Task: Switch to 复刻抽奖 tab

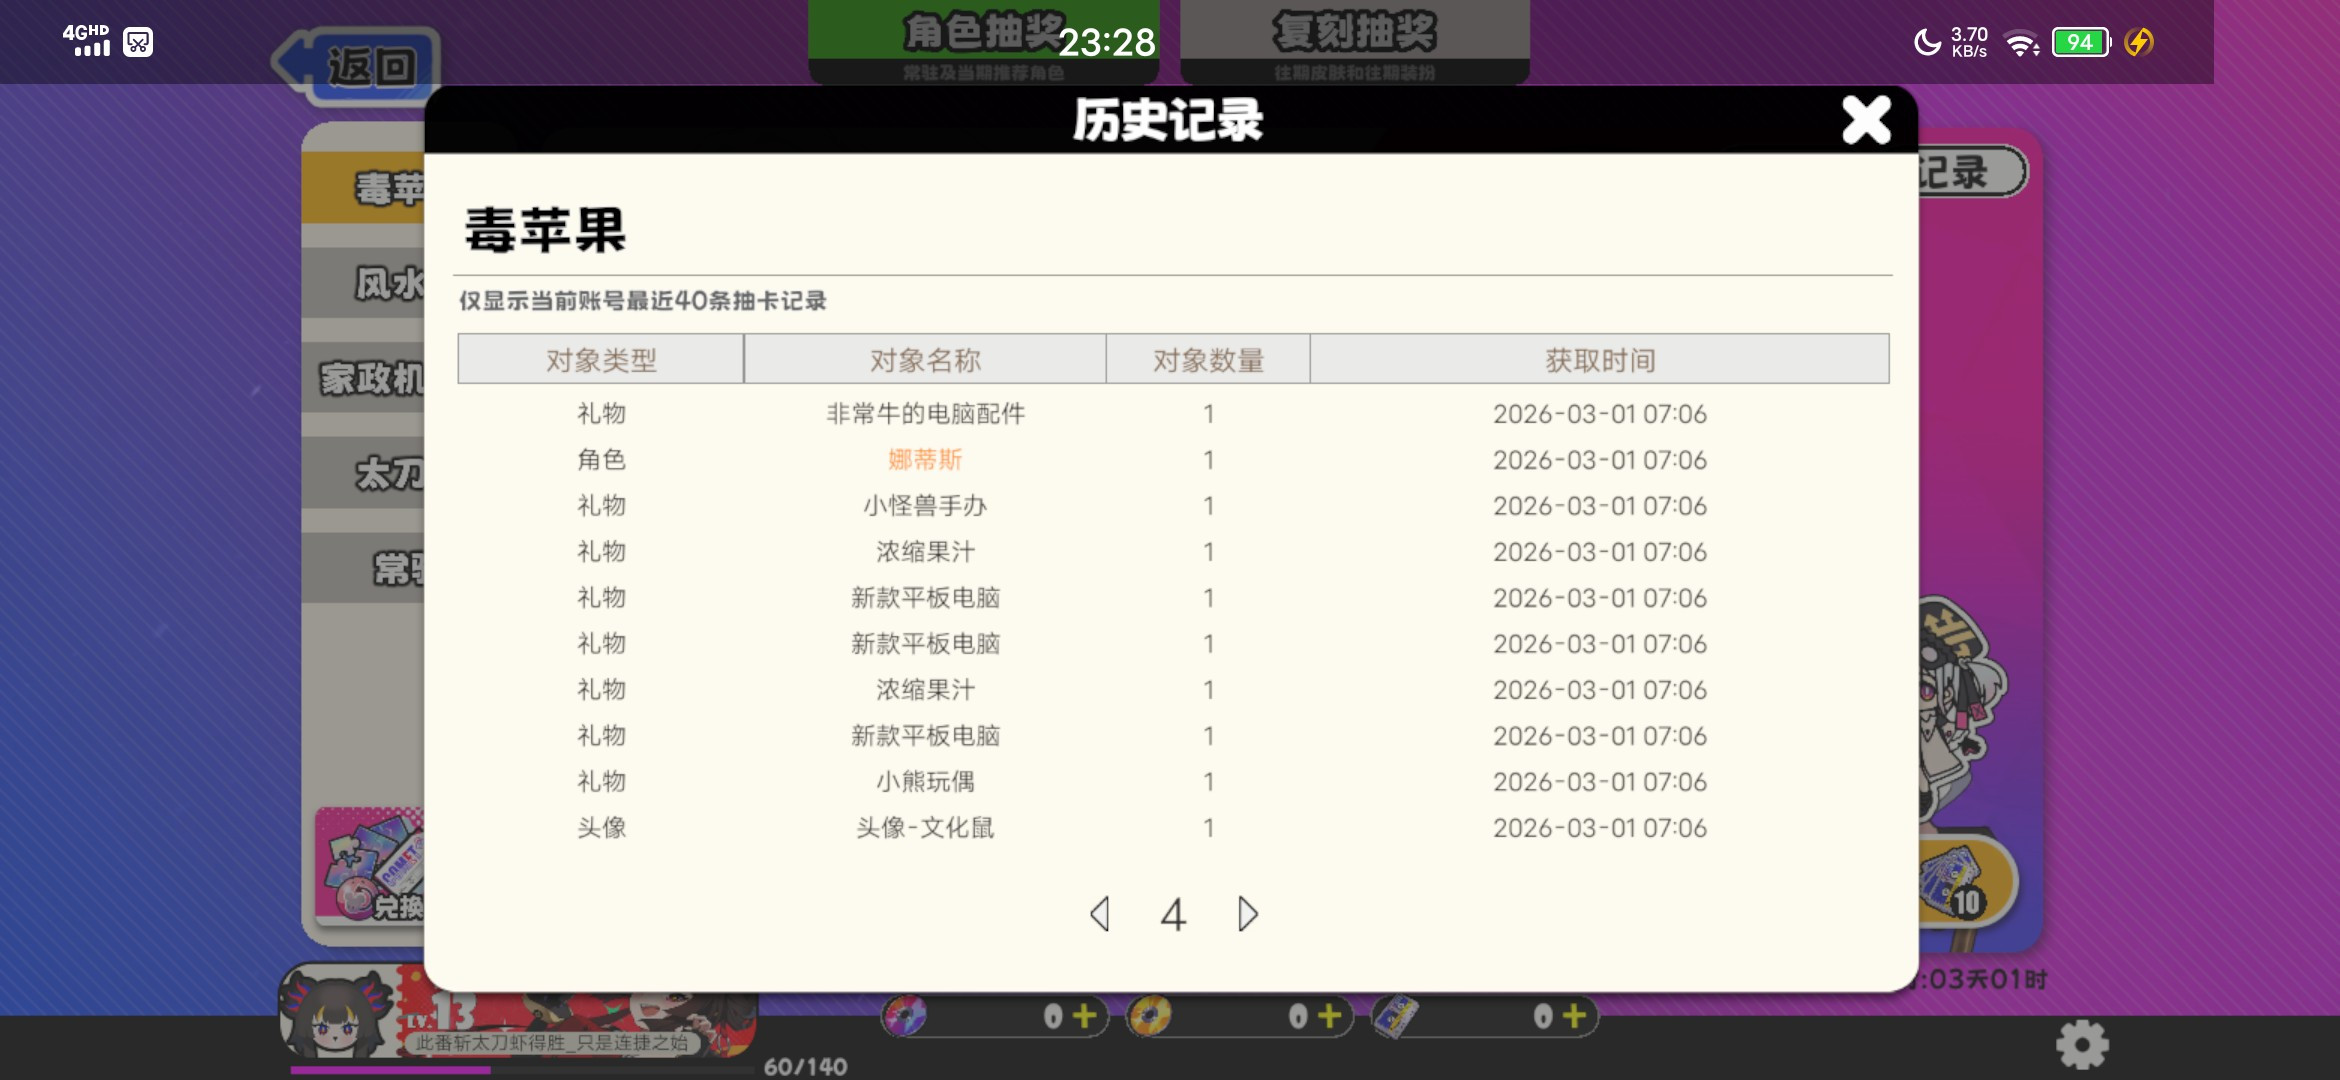Action: [x=1354, y=42]
